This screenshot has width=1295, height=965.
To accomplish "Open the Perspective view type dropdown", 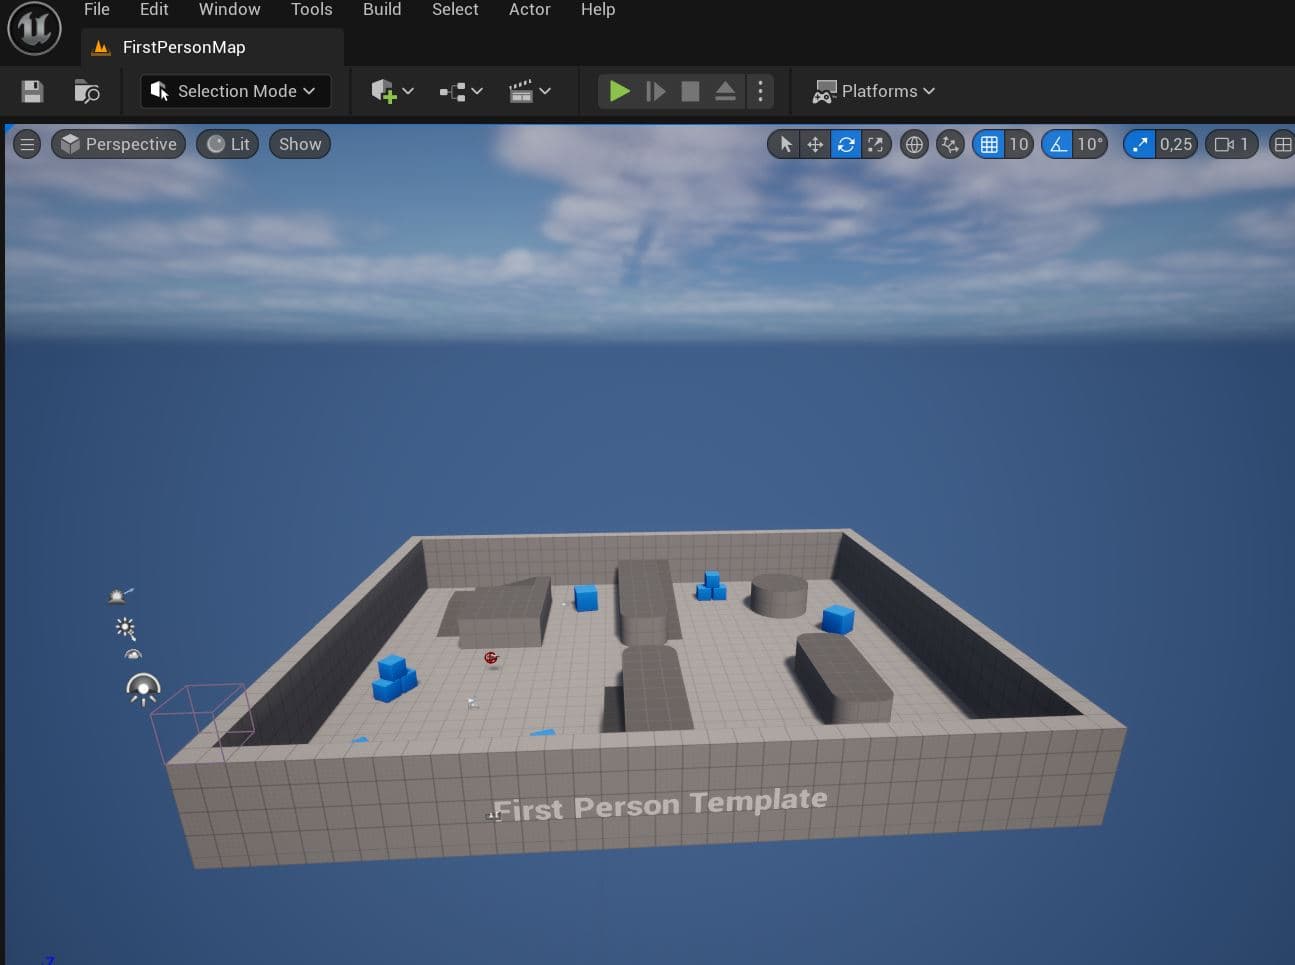I will coord(119,144).
